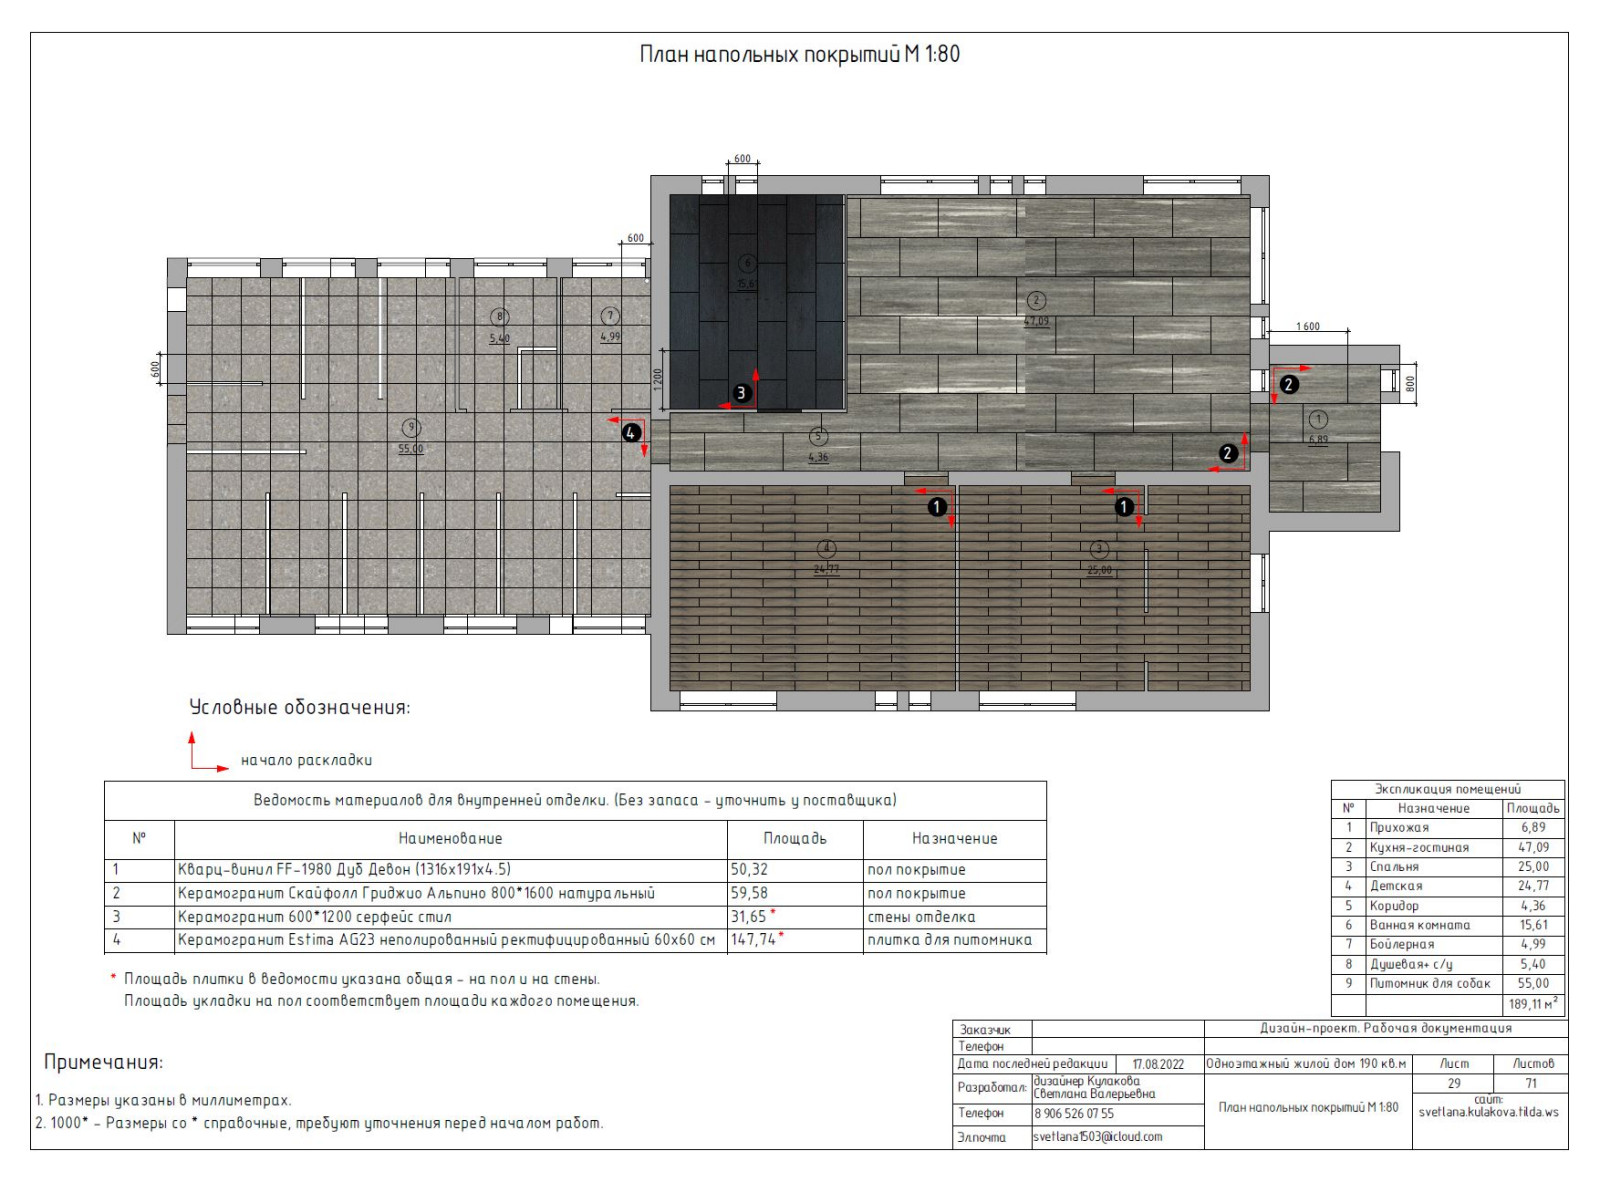
Task: Click black marker 4 with red arrows
Action: [x=630, y=433]
